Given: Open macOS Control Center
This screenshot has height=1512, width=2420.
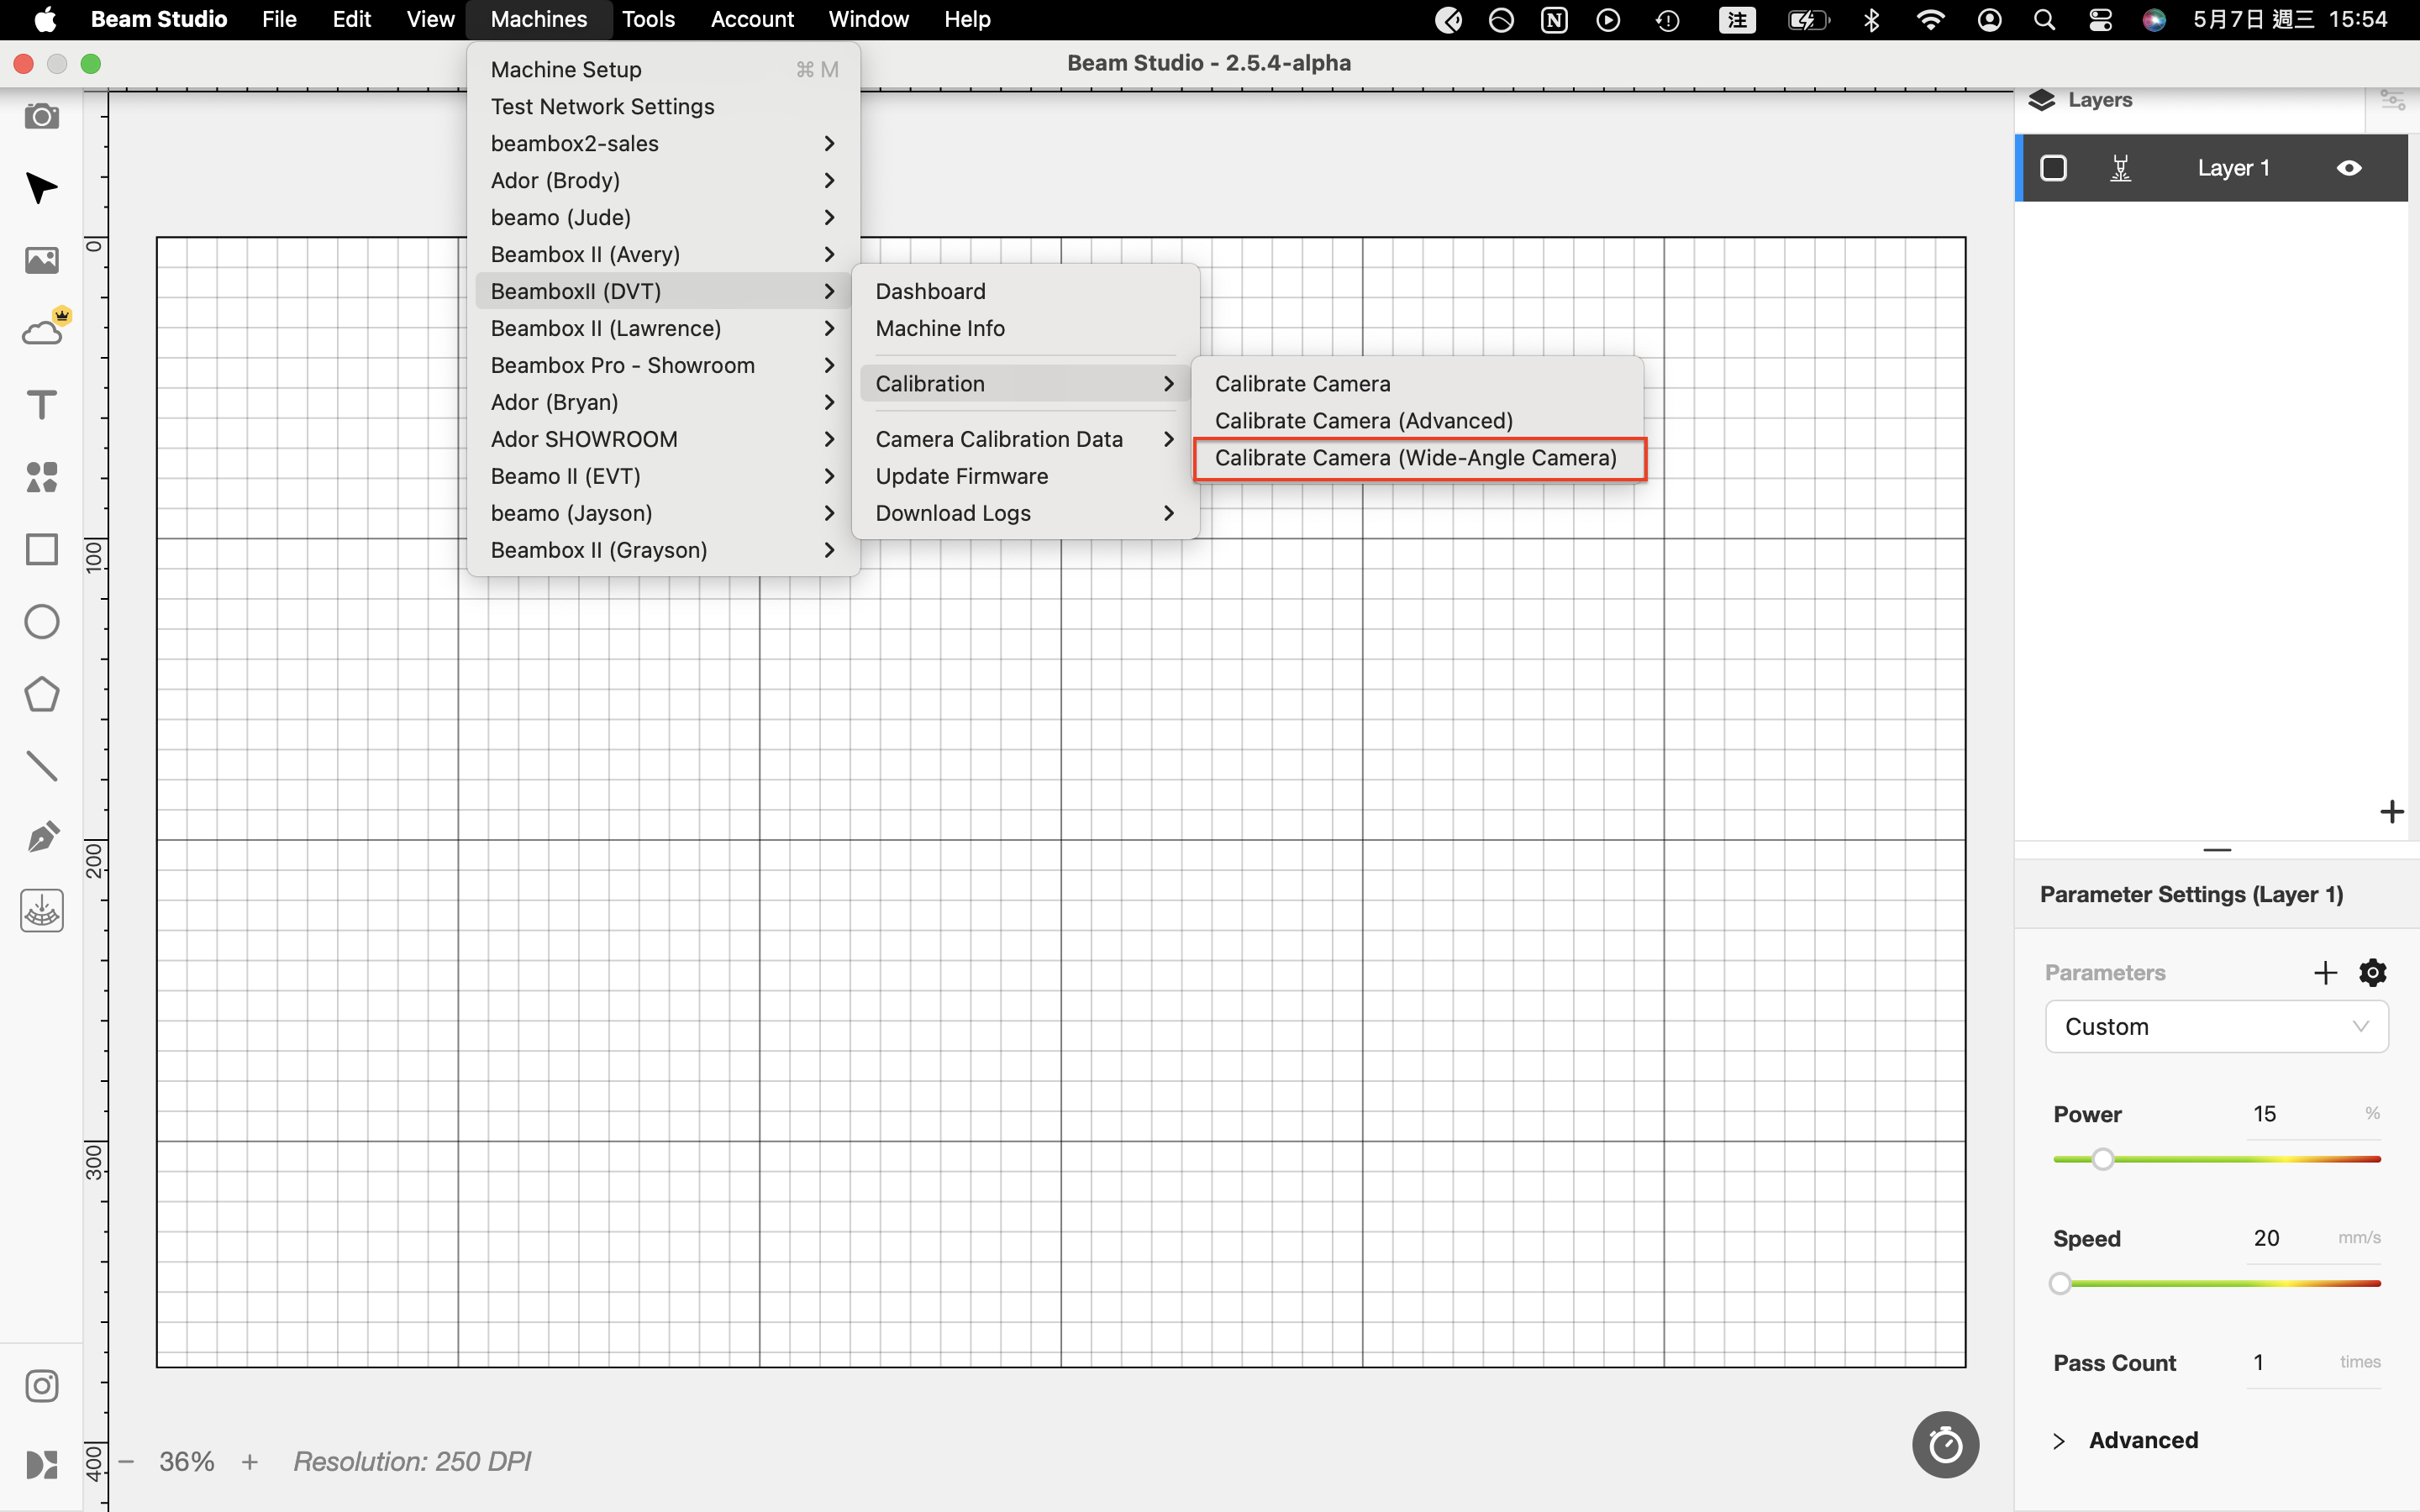Looking at the screenshot, I should tap(2100, 19).
